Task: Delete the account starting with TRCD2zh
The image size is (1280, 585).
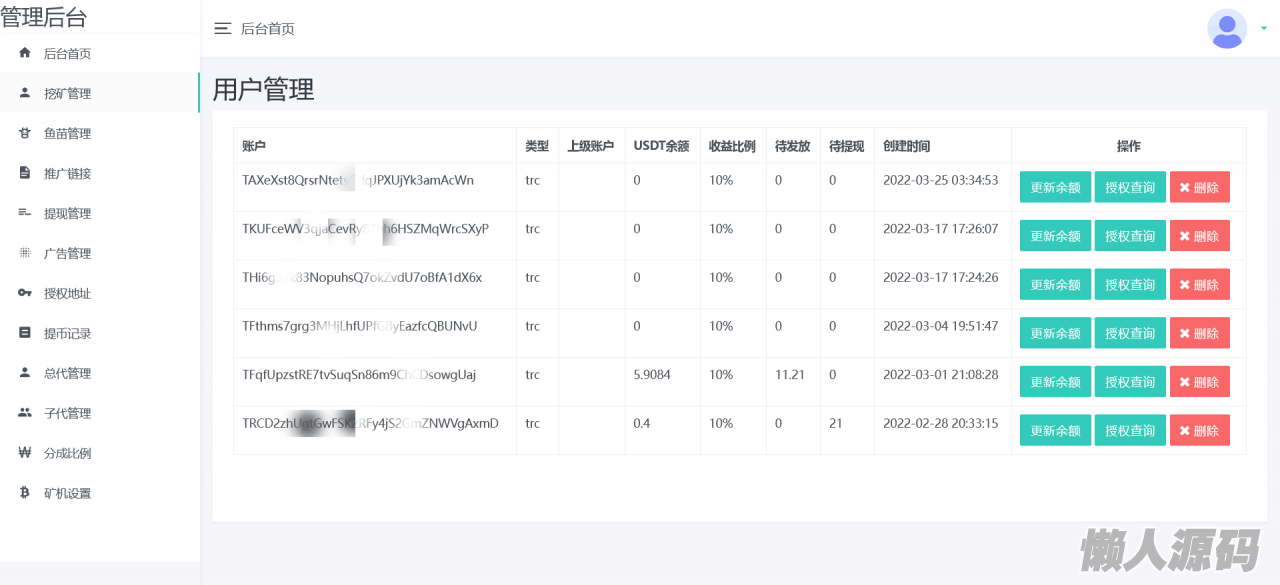Action: click(1199, 430)
